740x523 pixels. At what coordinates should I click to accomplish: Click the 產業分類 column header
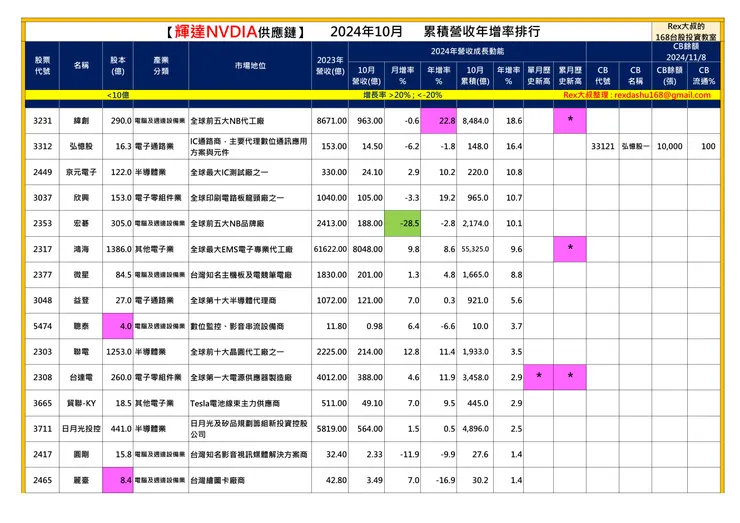click(x=161, y=66)
